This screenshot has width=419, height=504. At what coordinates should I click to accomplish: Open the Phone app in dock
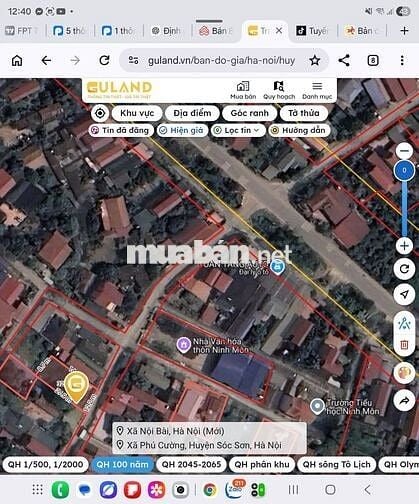click(60, 490)
